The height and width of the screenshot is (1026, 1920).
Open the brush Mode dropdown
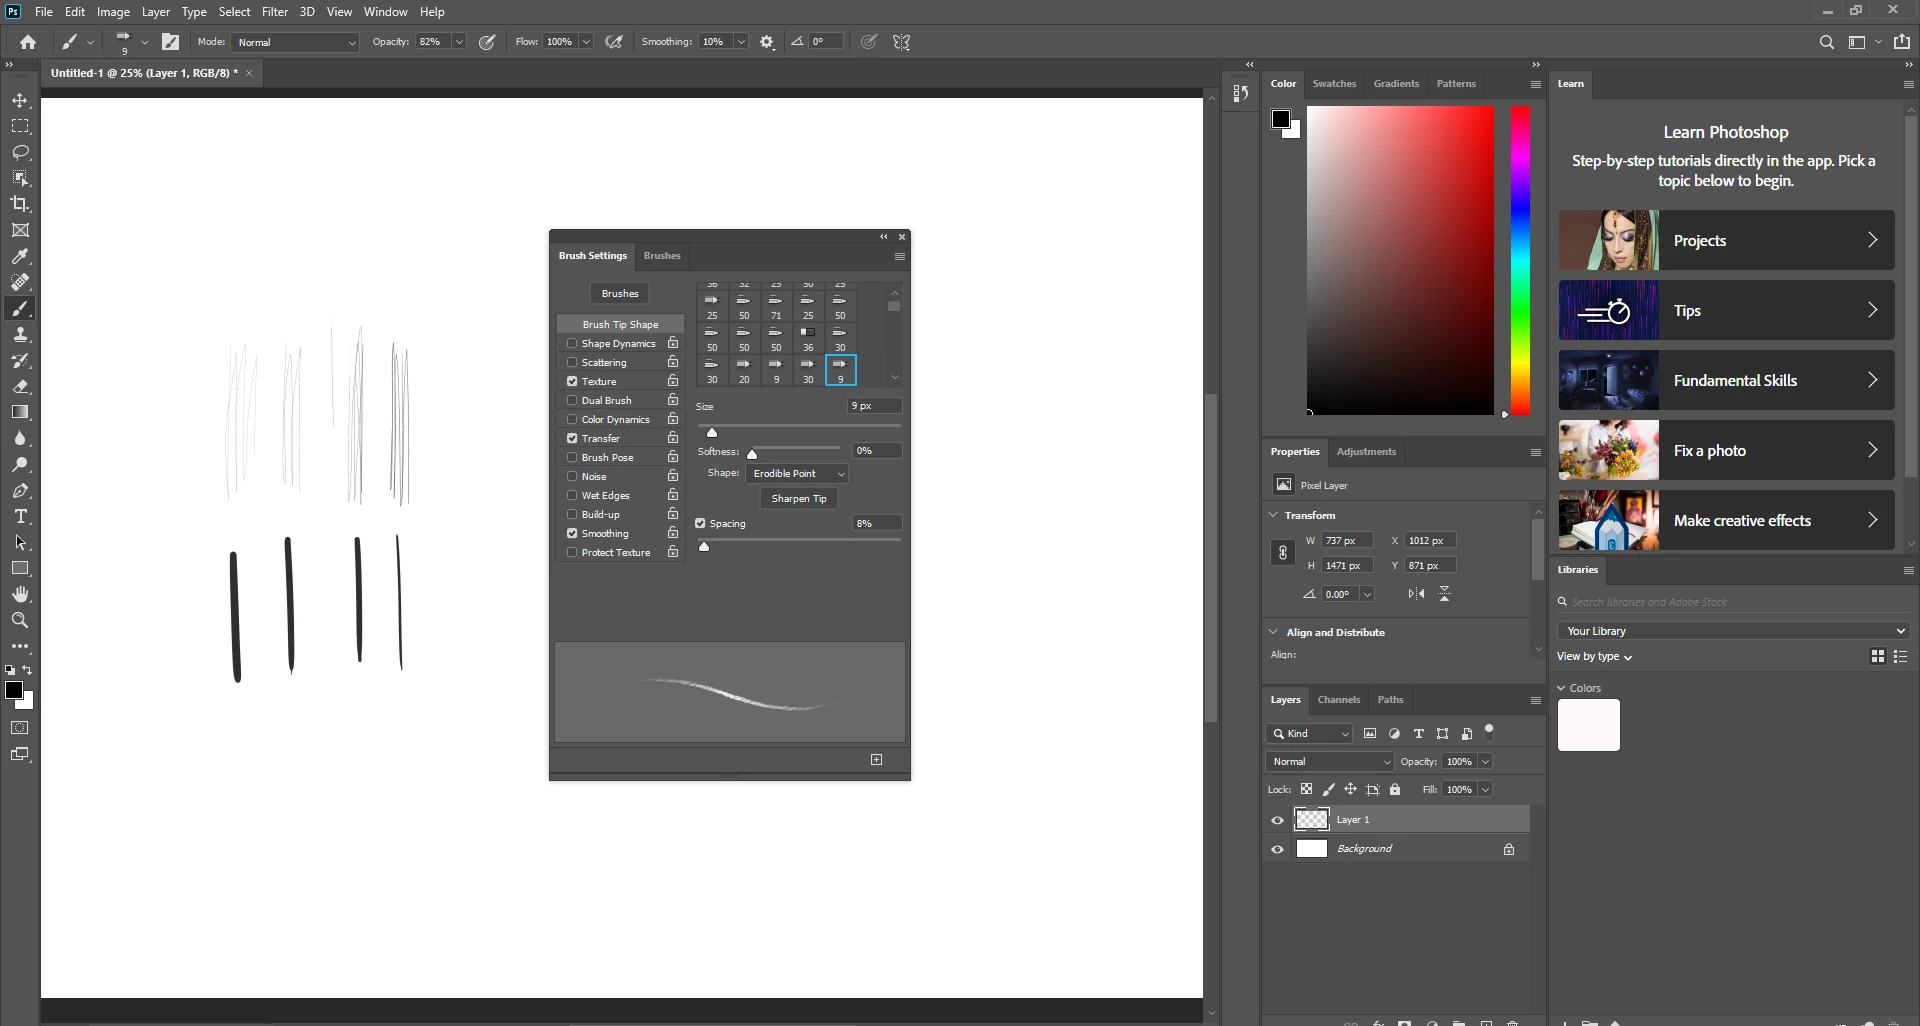tap(296, 42)
